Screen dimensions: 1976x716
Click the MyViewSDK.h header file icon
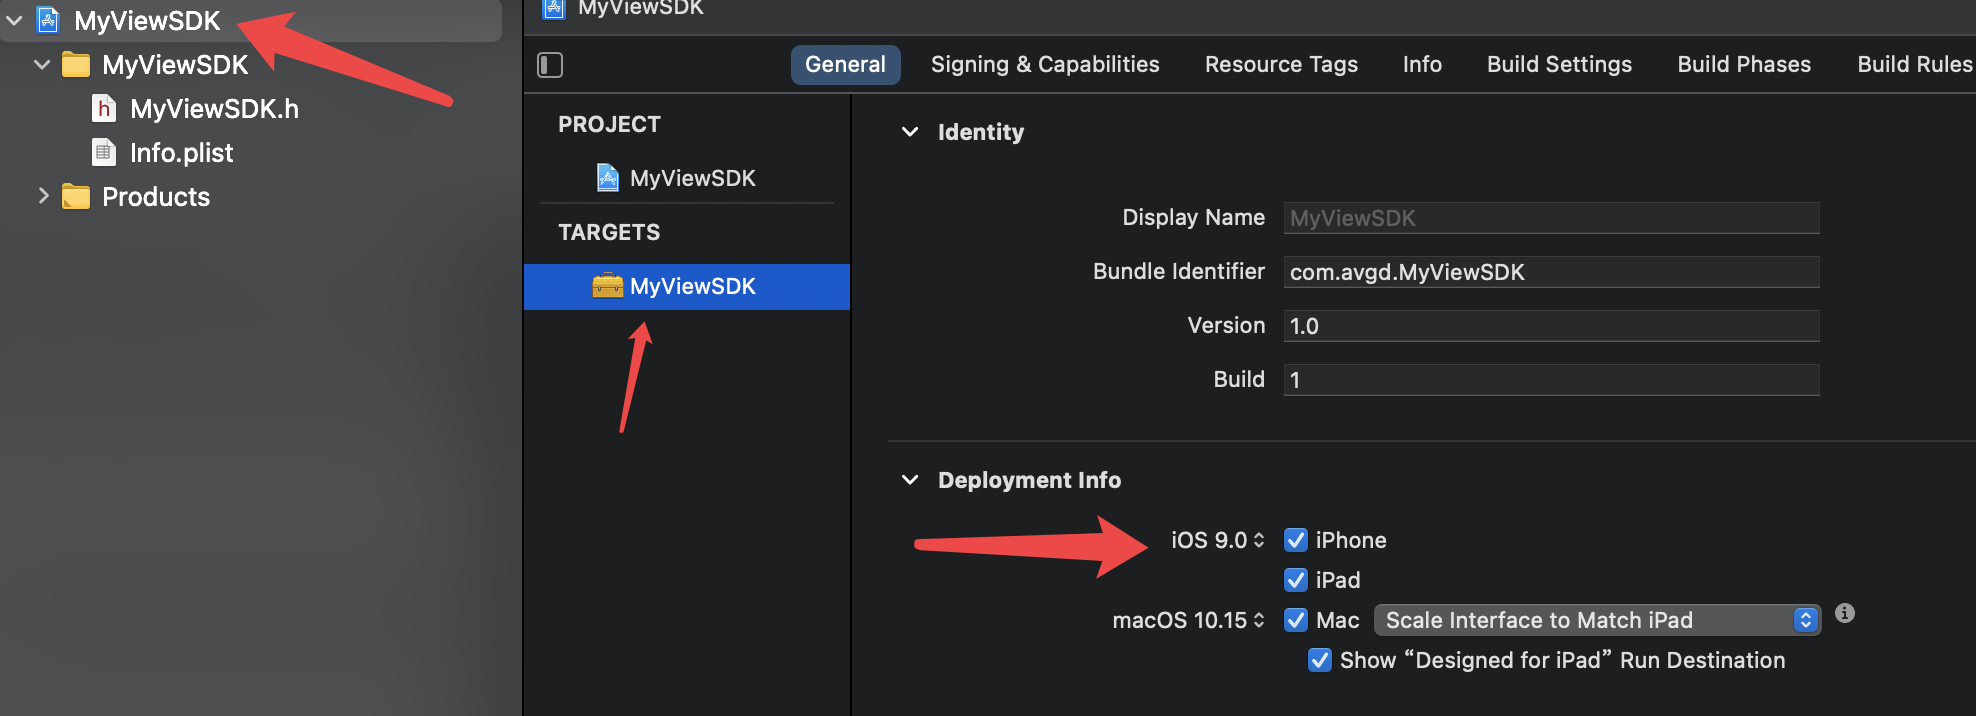(104, 108)
